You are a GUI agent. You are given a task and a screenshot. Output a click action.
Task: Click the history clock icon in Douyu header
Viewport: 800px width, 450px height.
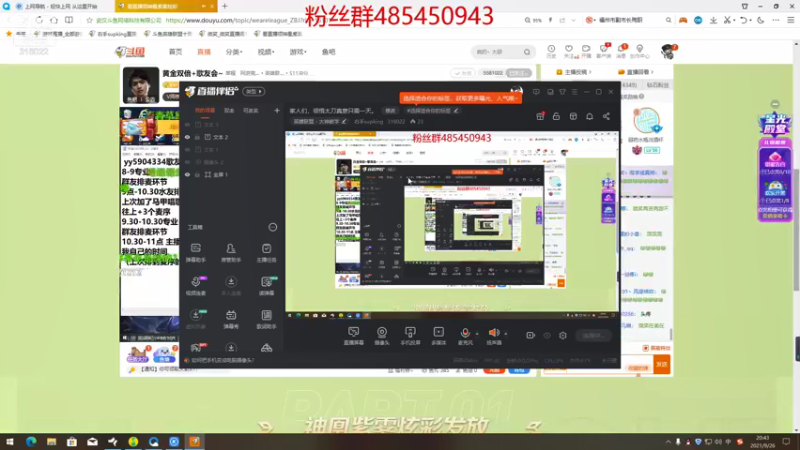[x=551, y=51]
